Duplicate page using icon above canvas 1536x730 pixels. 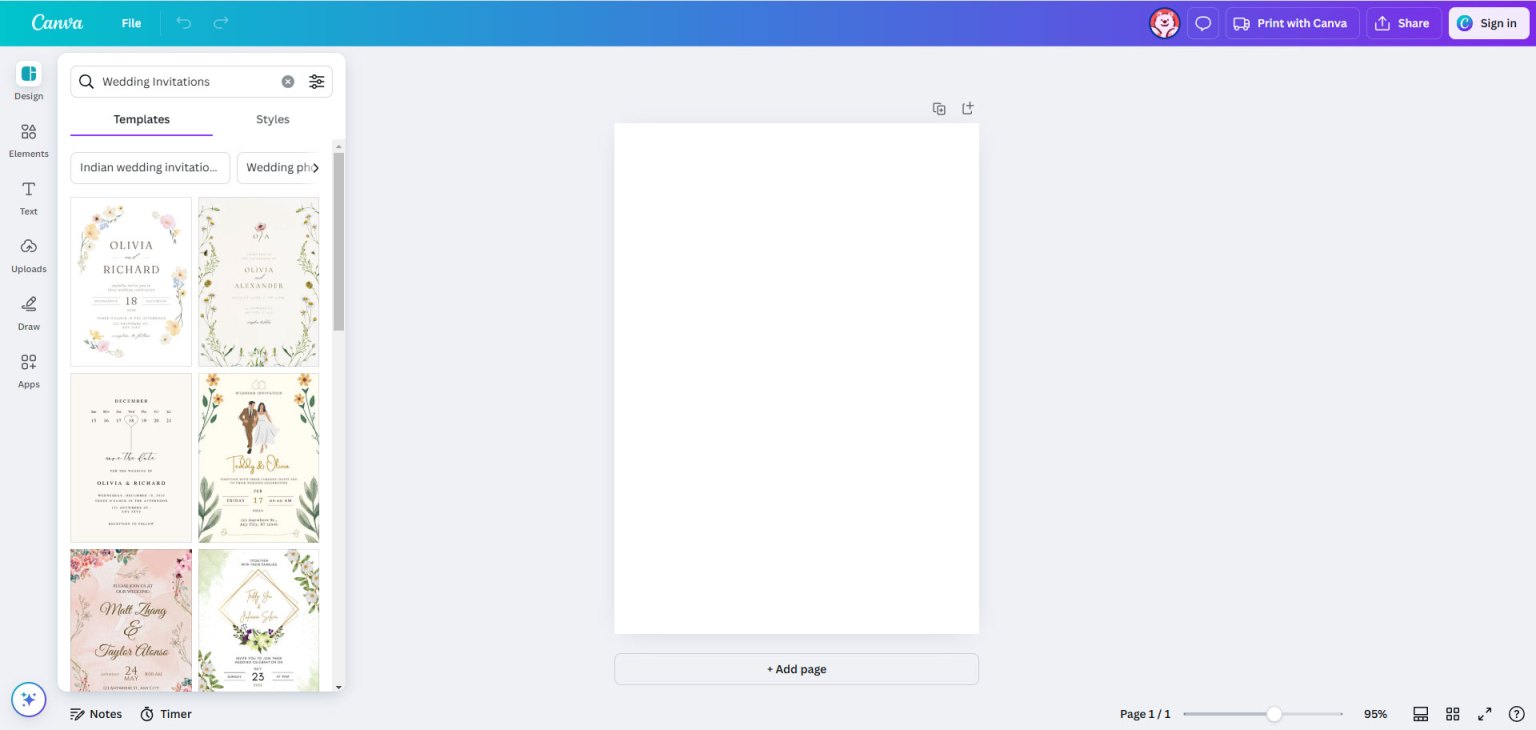click(x=939, y=108)
